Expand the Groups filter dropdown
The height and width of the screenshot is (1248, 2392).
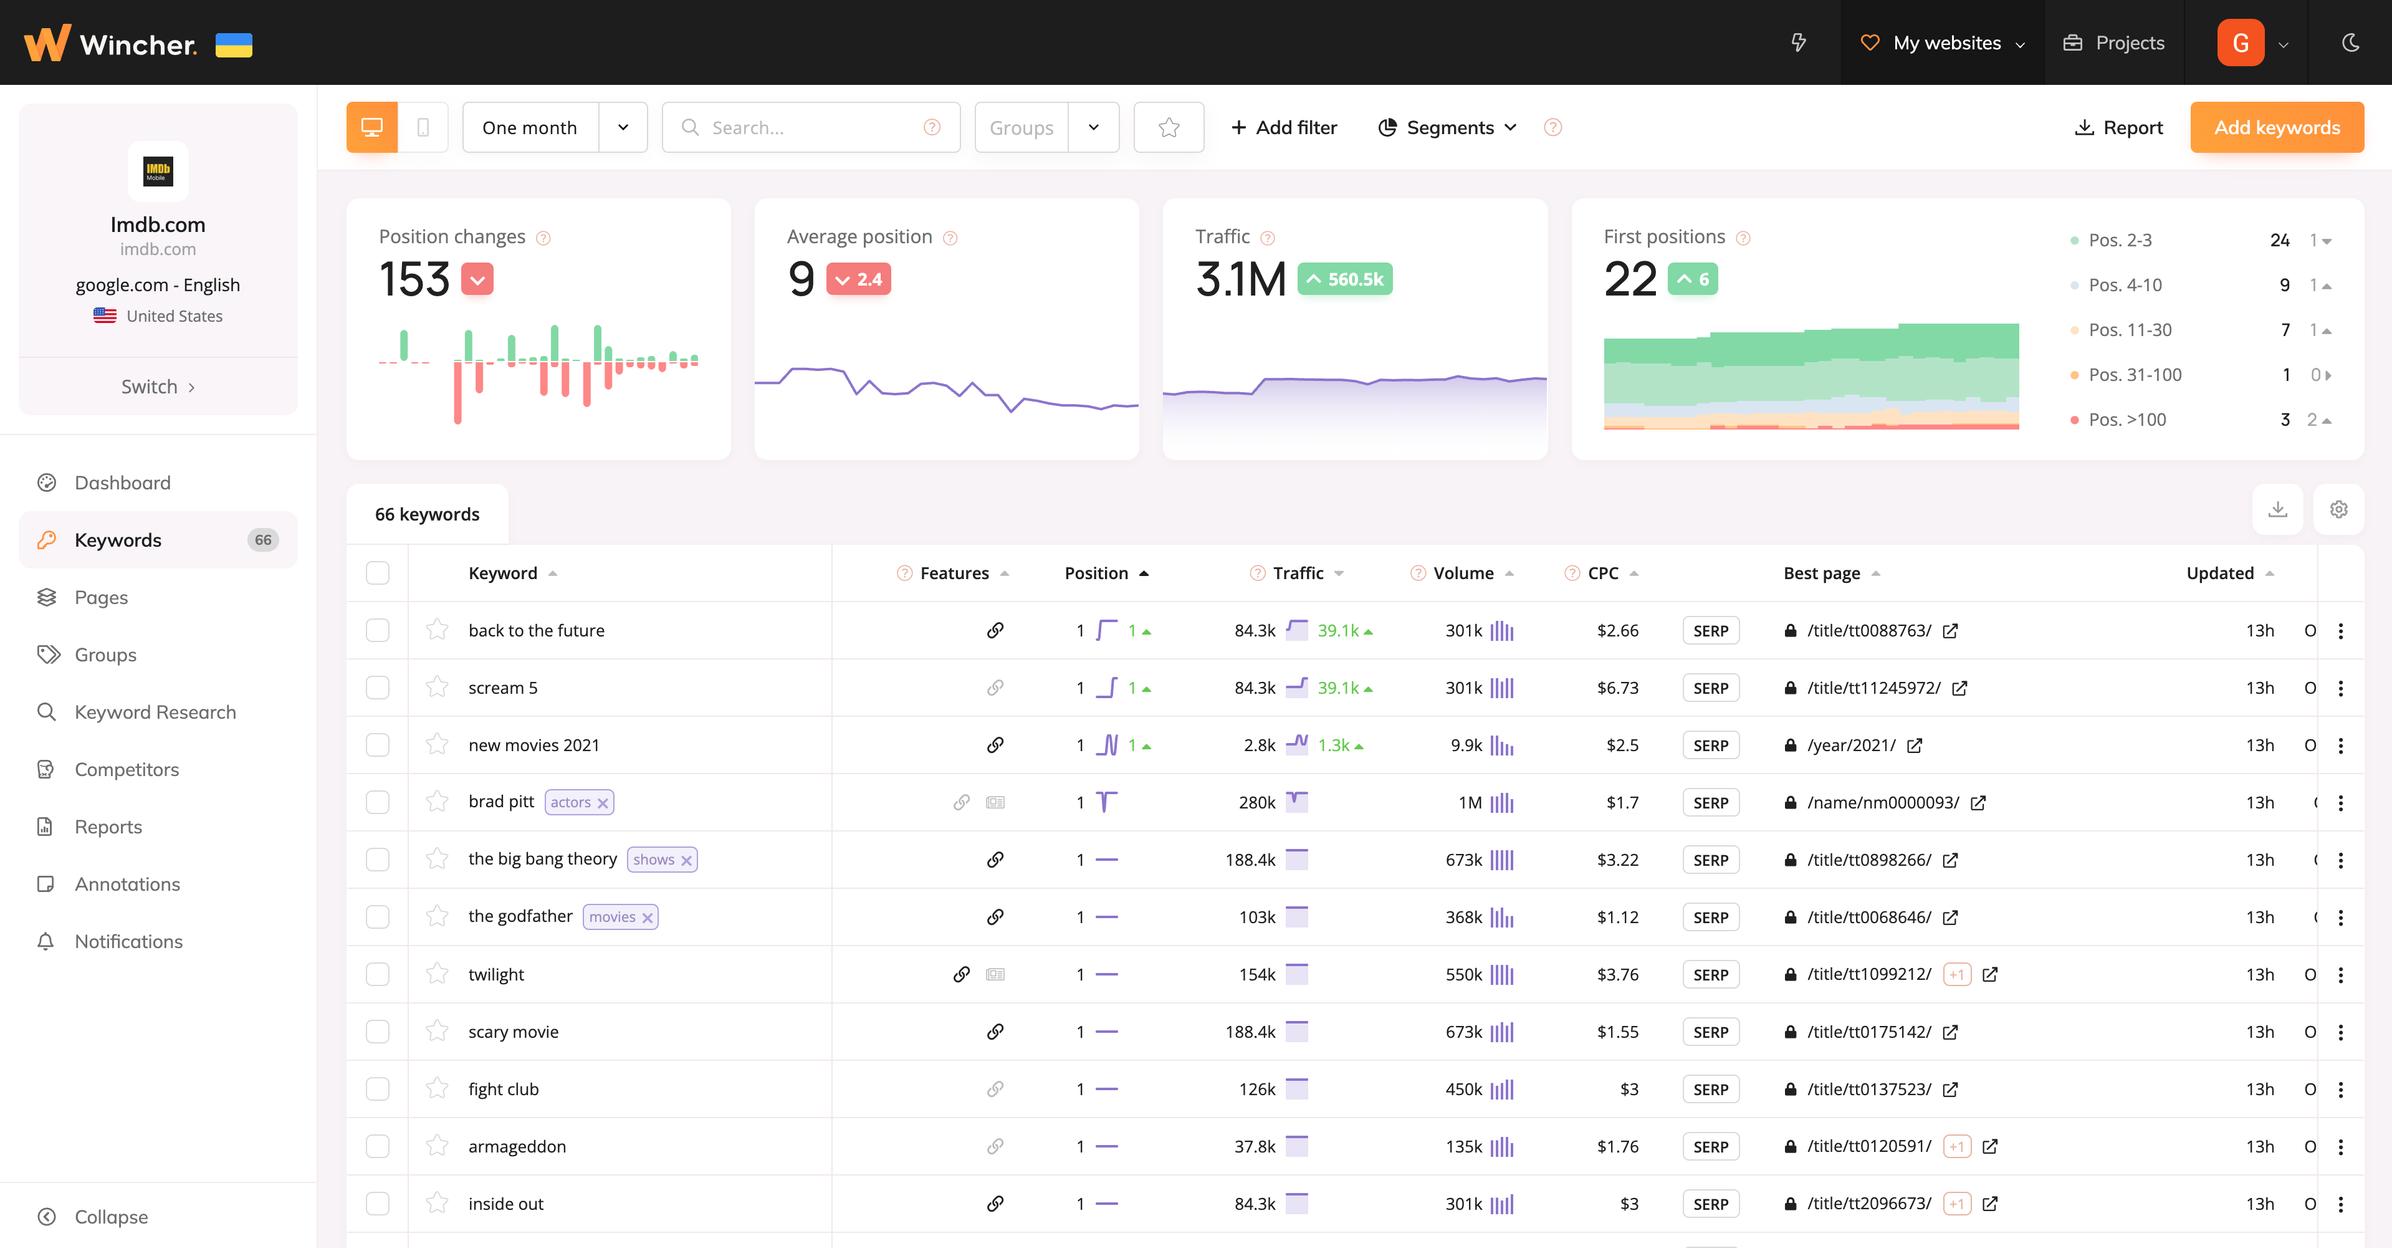(1093, 127)
